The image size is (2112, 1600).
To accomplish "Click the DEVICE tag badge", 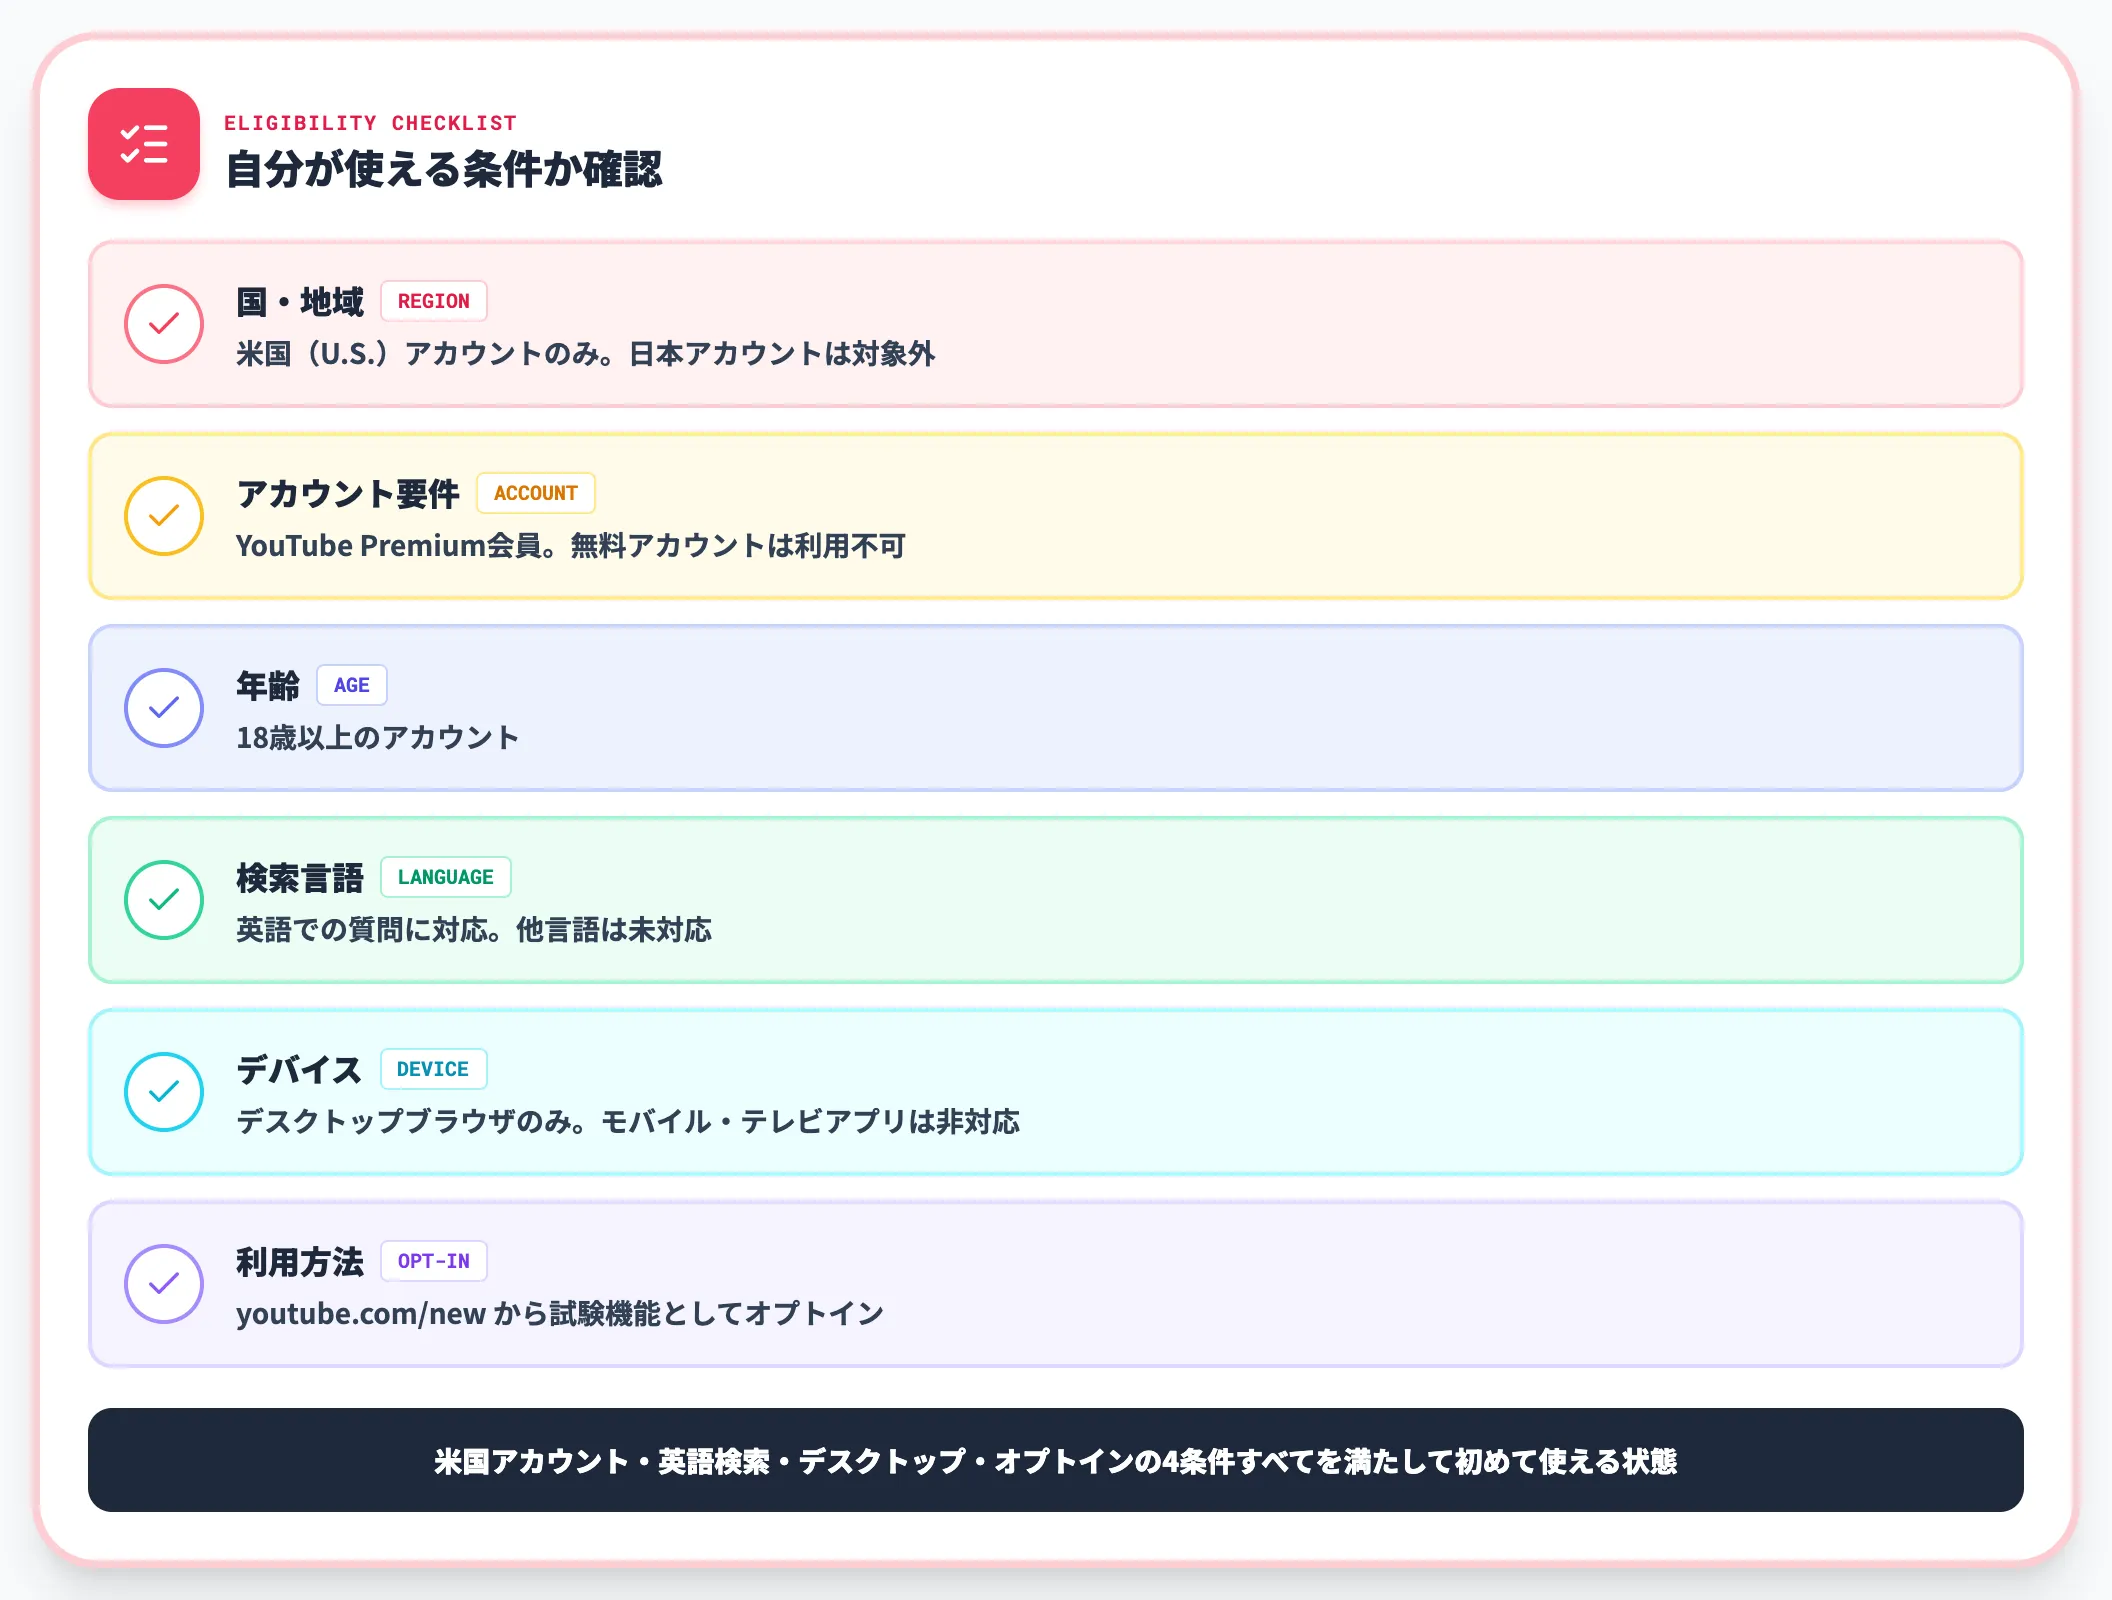I will pyautogui.click(x=433, y=1069).
